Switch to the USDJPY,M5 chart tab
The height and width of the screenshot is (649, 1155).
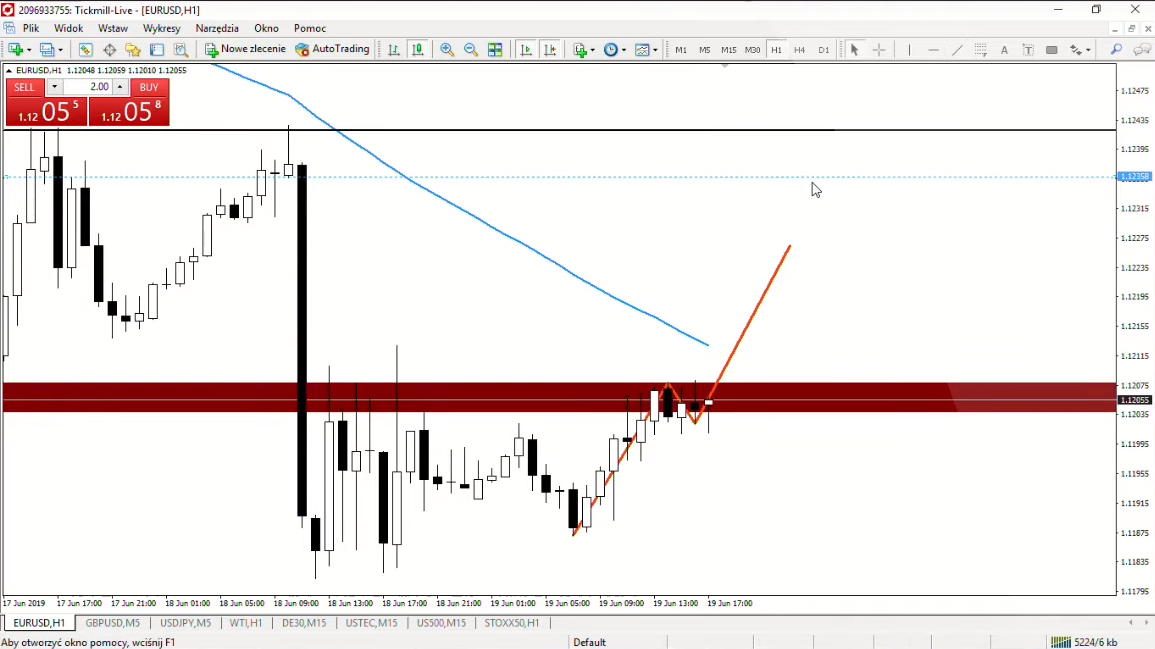click(x=186, y=622)
